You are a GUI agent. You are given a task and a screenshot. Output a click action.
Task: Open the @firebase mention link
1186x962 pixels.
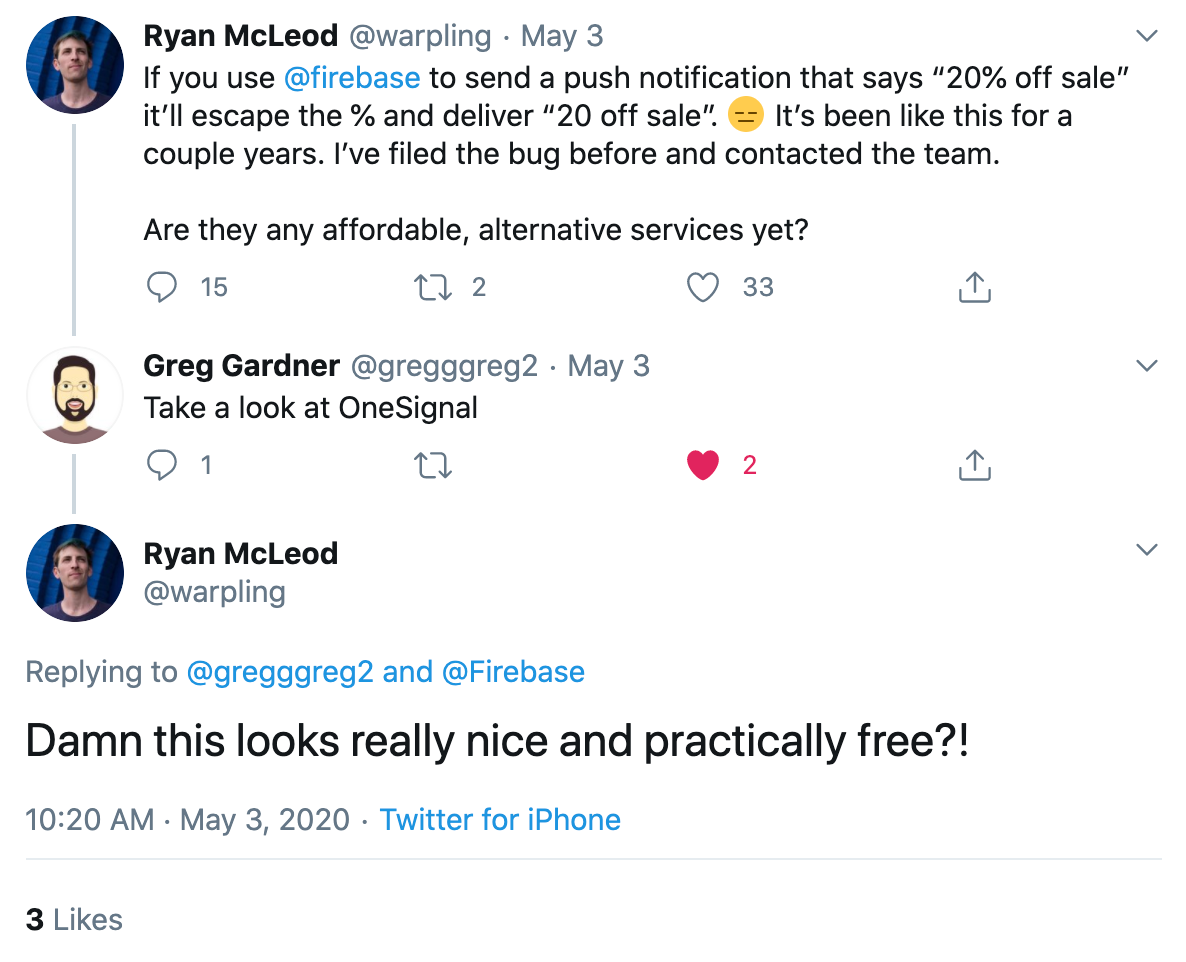(352, 78)
